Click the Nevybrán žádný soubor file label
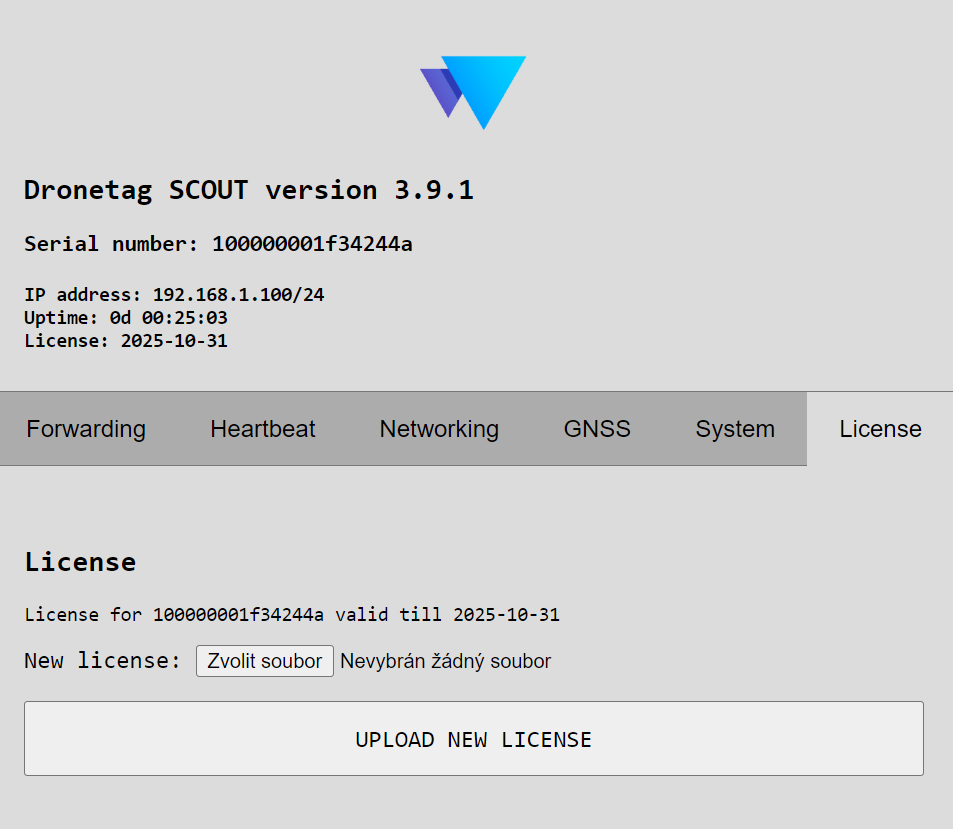Viewport: 955px width, 829px height. [x=445, y=661]
